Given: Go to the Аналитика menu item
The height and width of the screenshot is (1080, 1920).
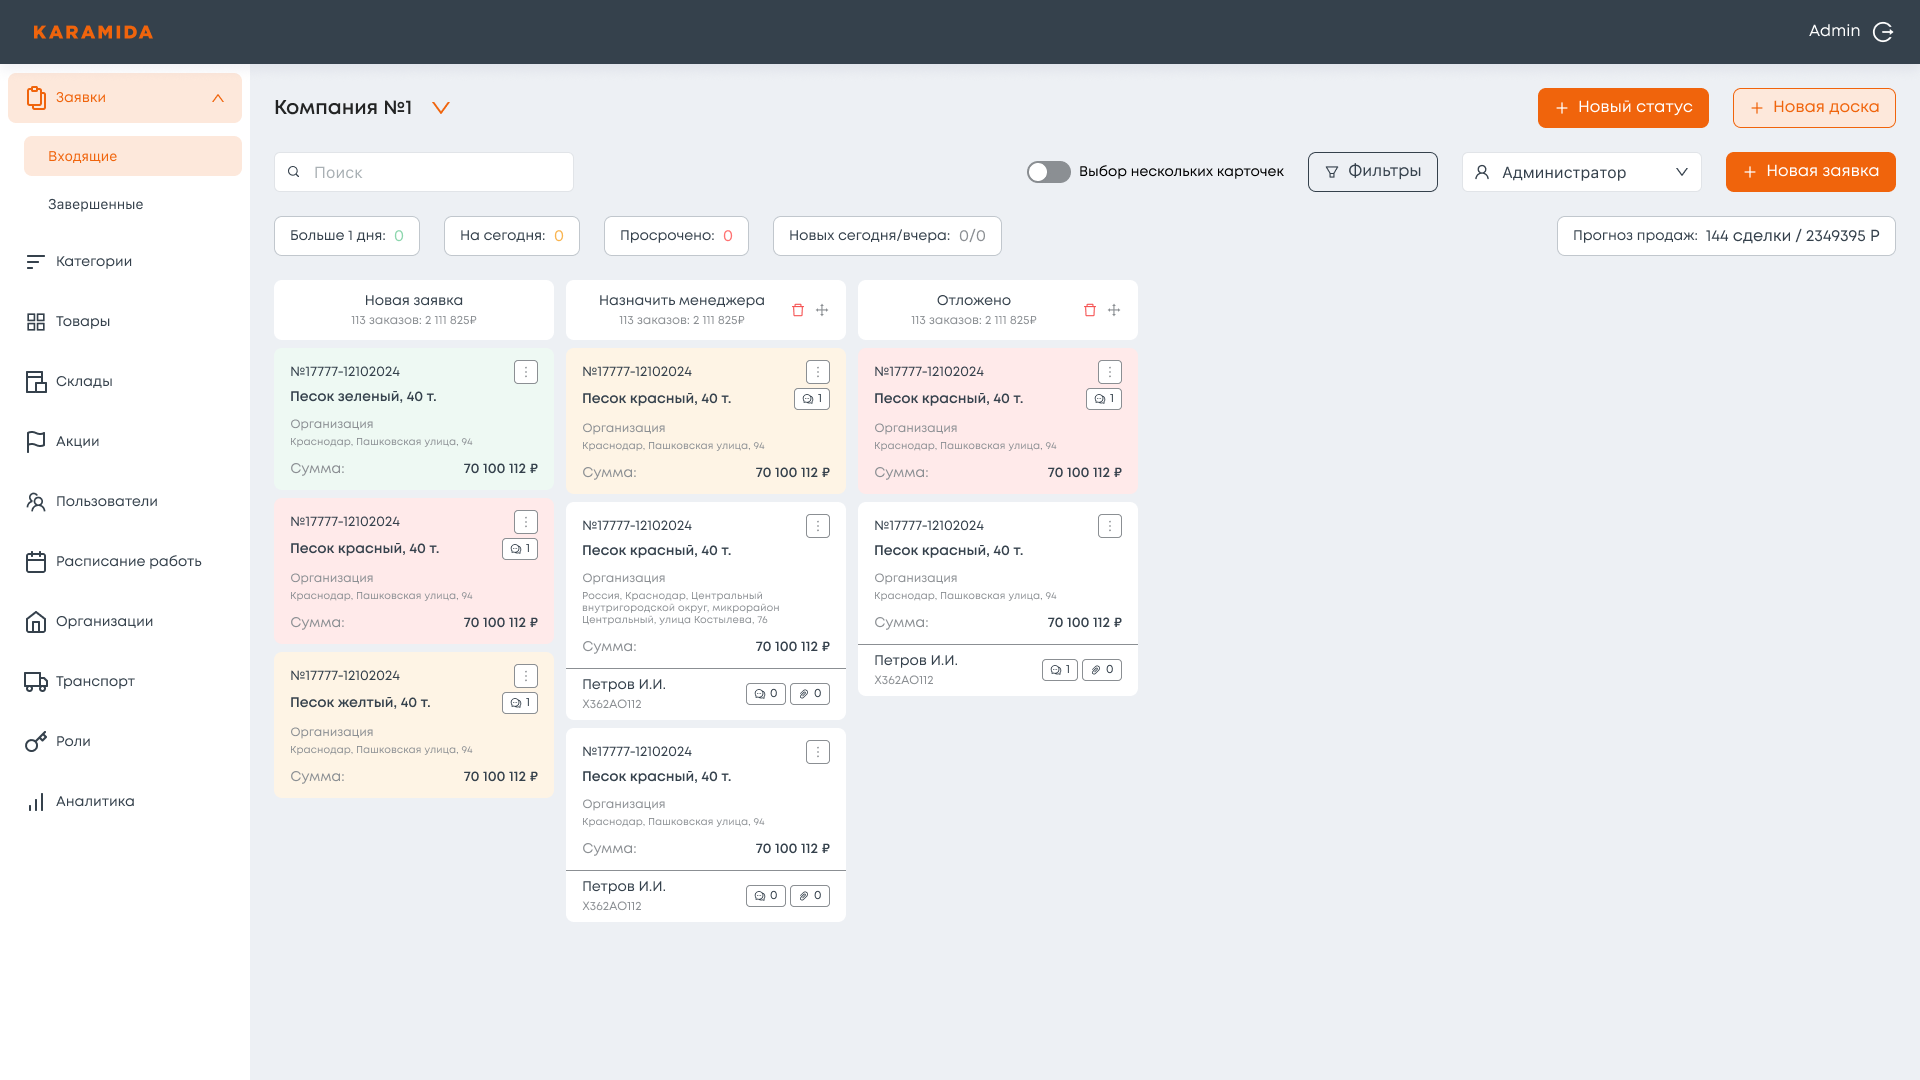Looking at the screenshot, I should click(x=95, y=802).
